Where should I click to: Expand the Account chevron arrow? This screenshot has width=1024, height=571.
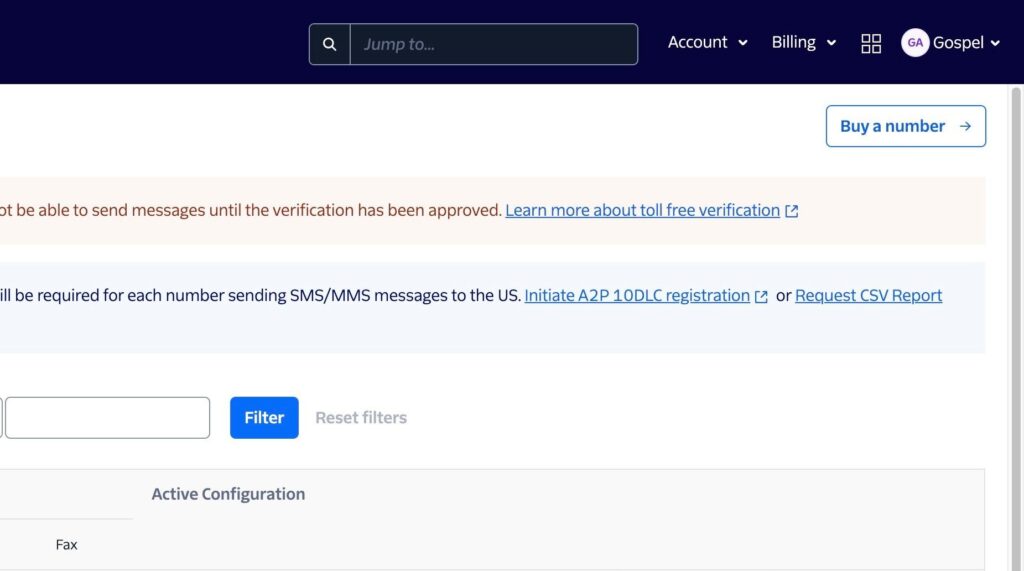(x=743, y=43)
